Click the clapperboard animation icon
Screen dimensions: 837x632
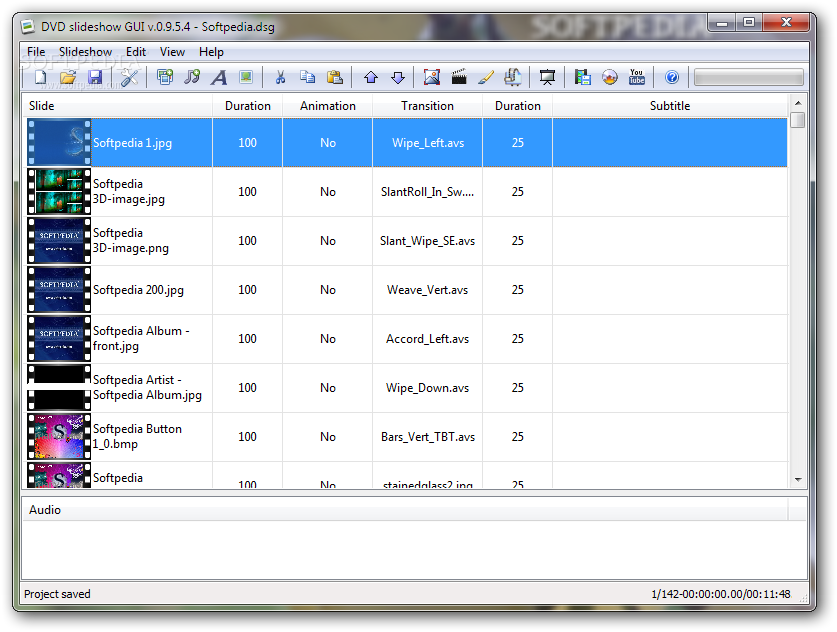point(459,77)
